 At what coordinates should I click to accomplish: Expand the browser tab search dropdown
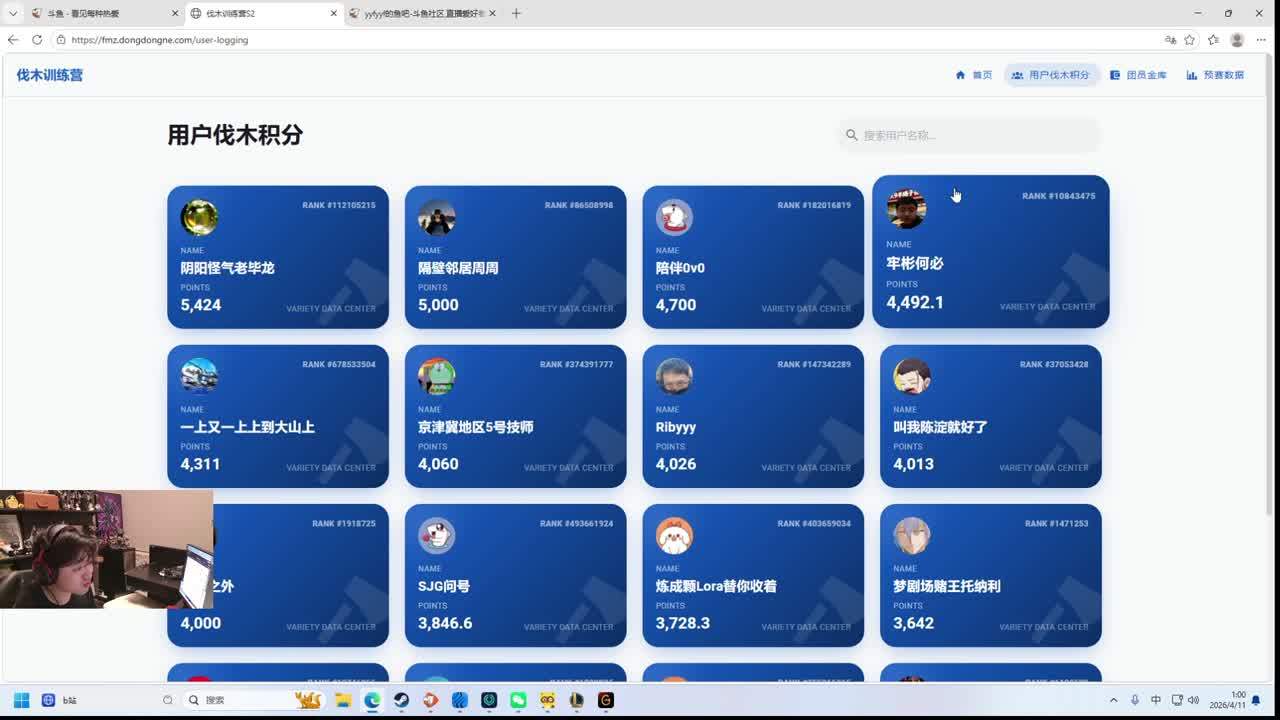[x=13, y=14]
